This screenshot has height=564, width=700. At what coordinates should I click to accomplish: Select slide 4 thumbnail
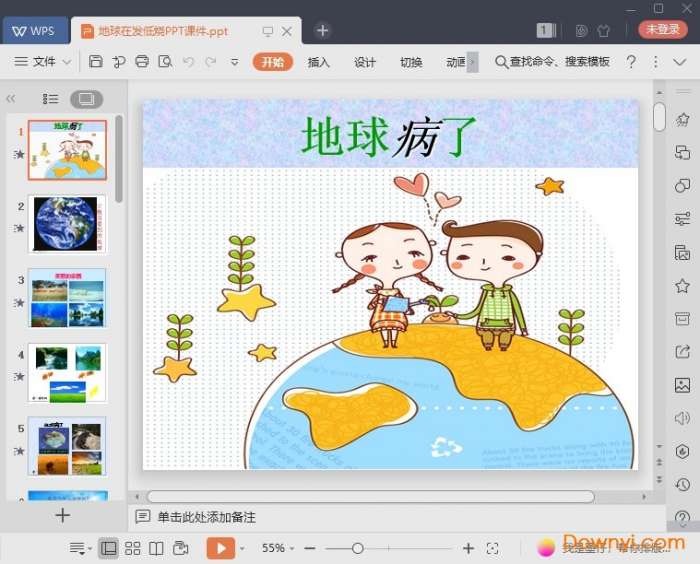67,373
